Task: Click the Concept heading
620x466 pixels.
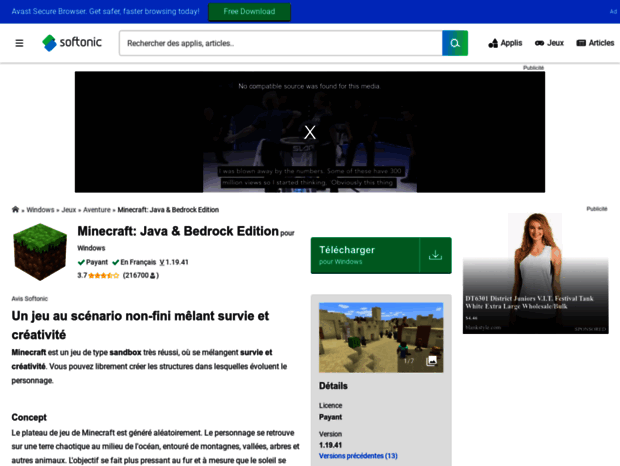Action: [29, 417]
